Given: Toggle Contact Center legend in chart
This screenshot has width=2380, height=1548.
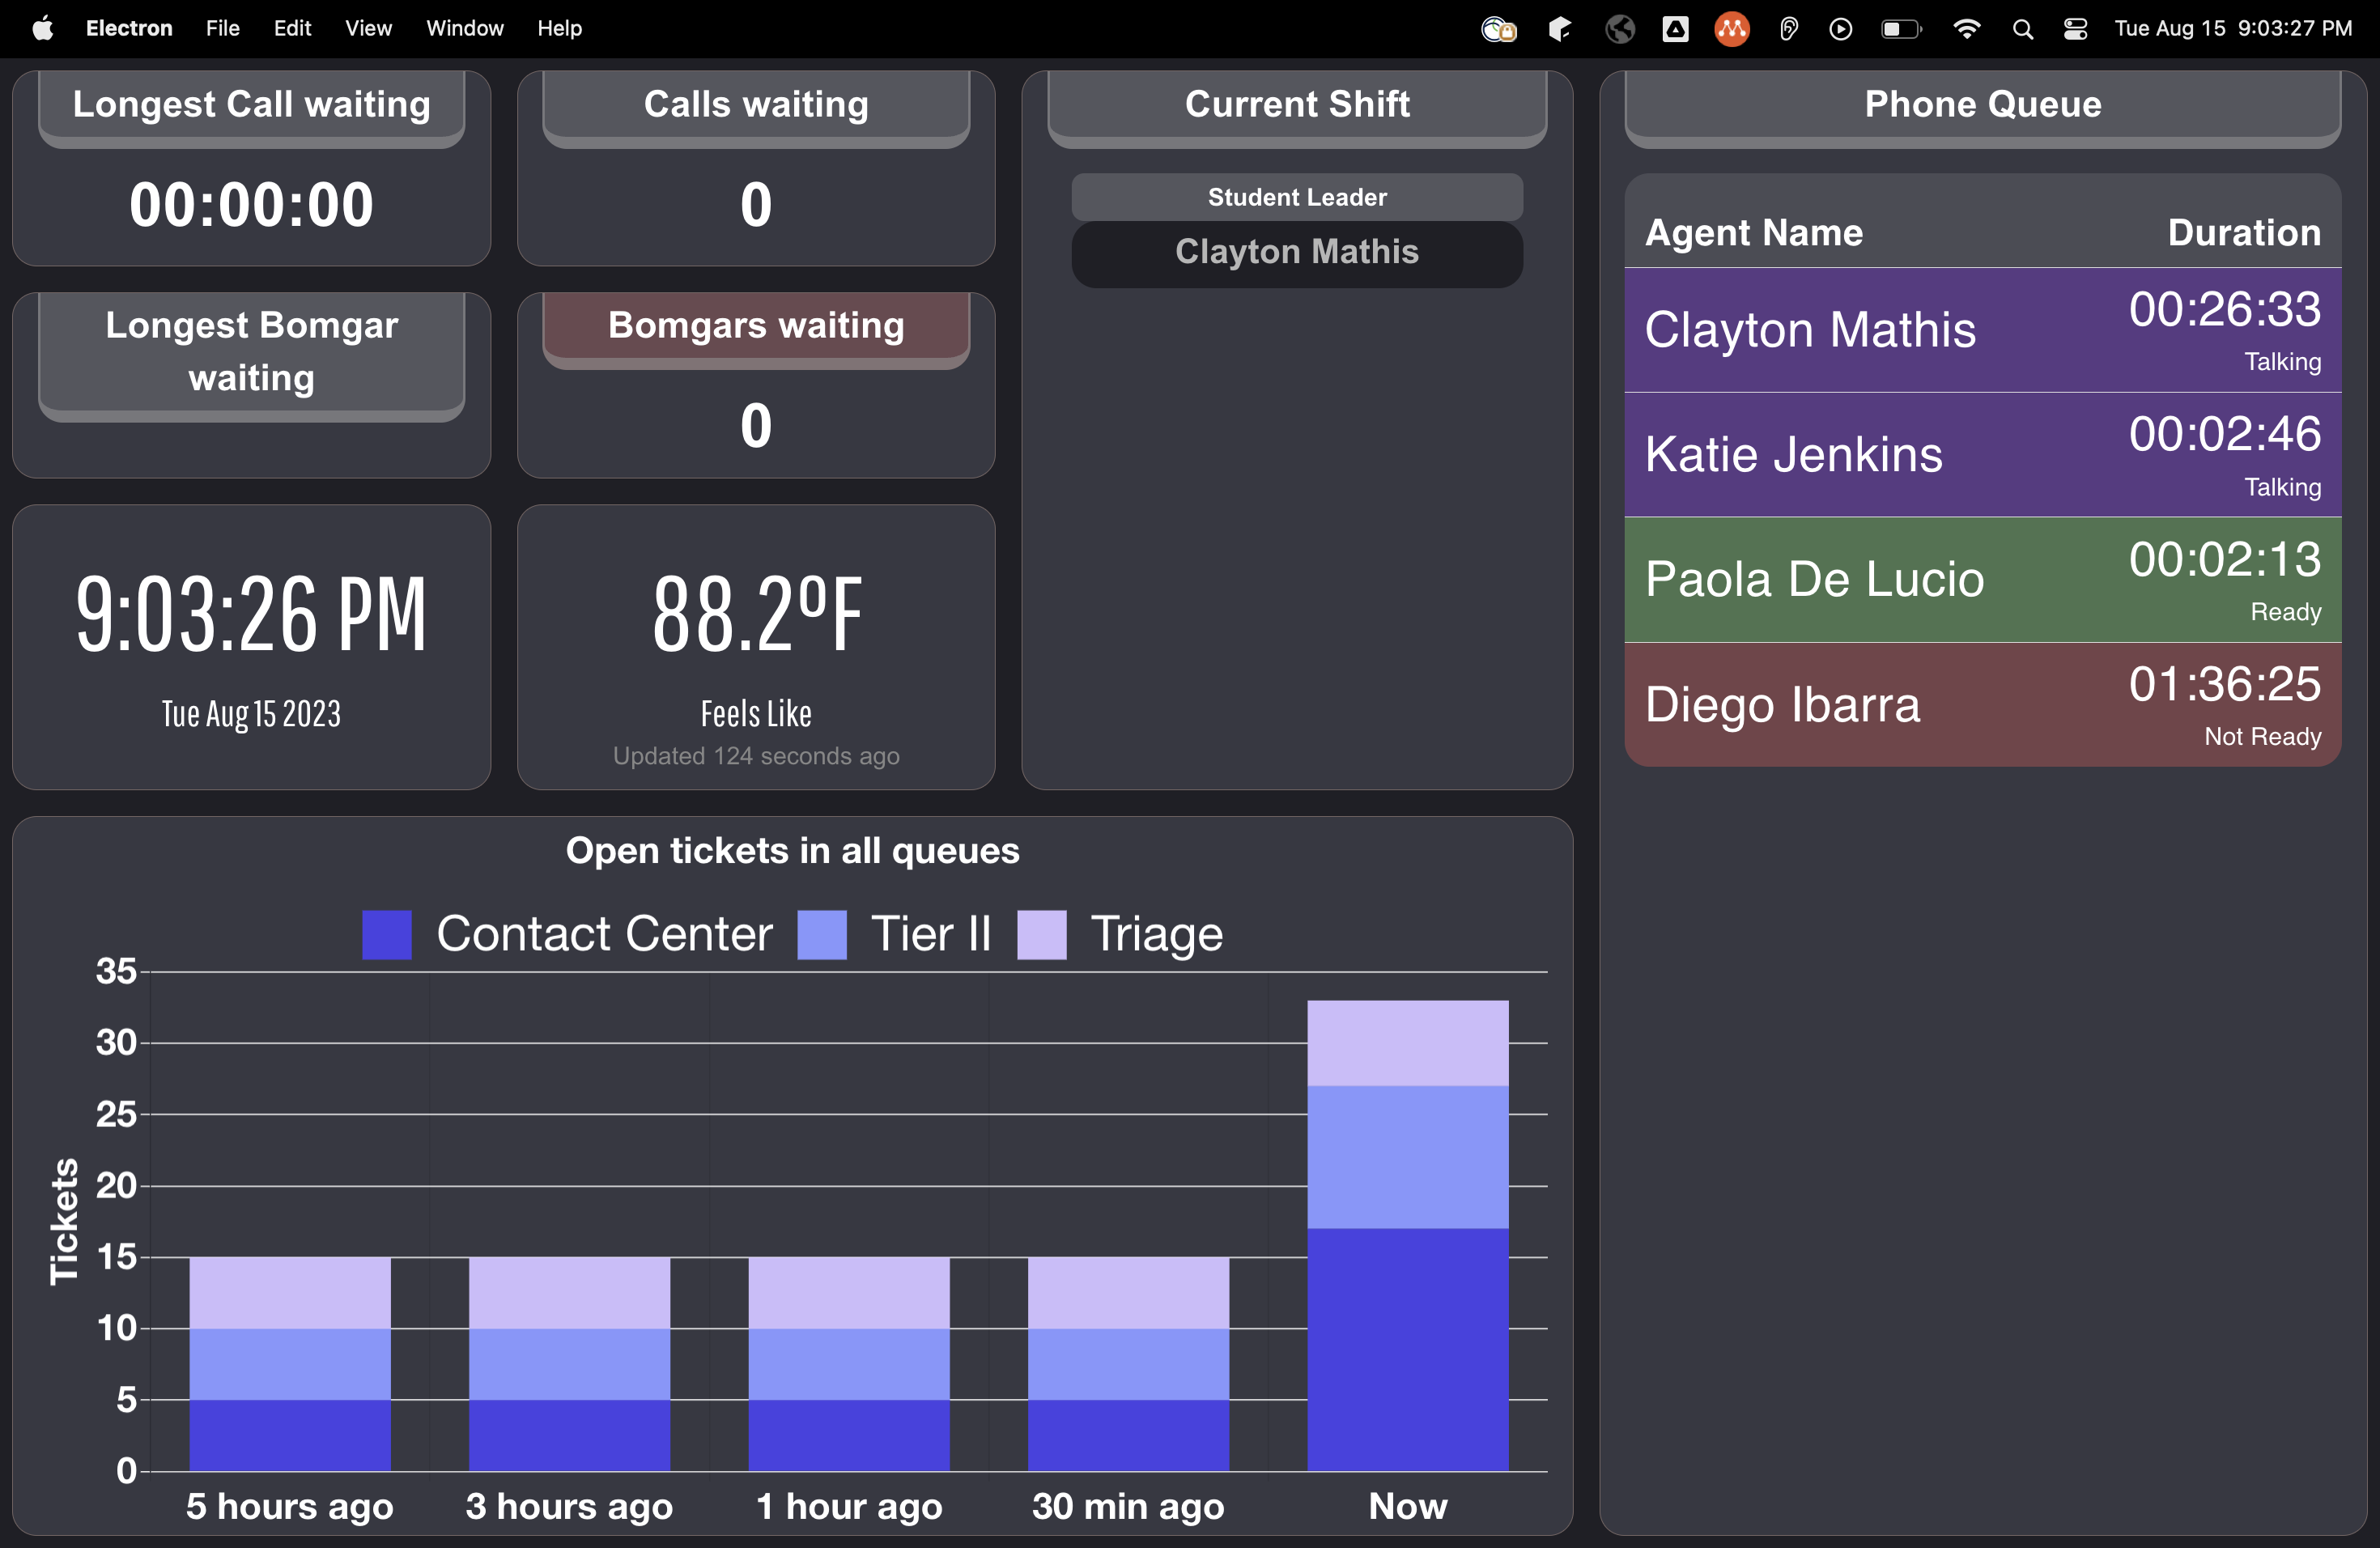Looking at the screenshot, I should pos(567,934).
